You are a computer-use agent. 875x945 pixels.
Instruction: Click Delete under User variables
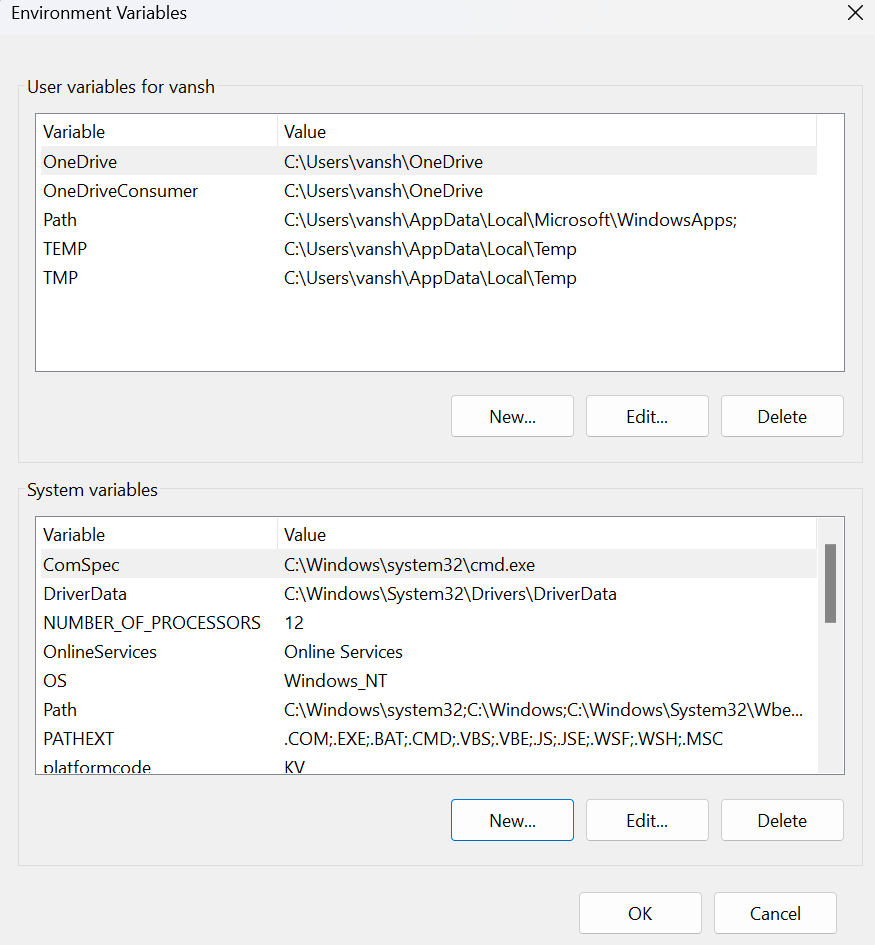click(782, 417)
